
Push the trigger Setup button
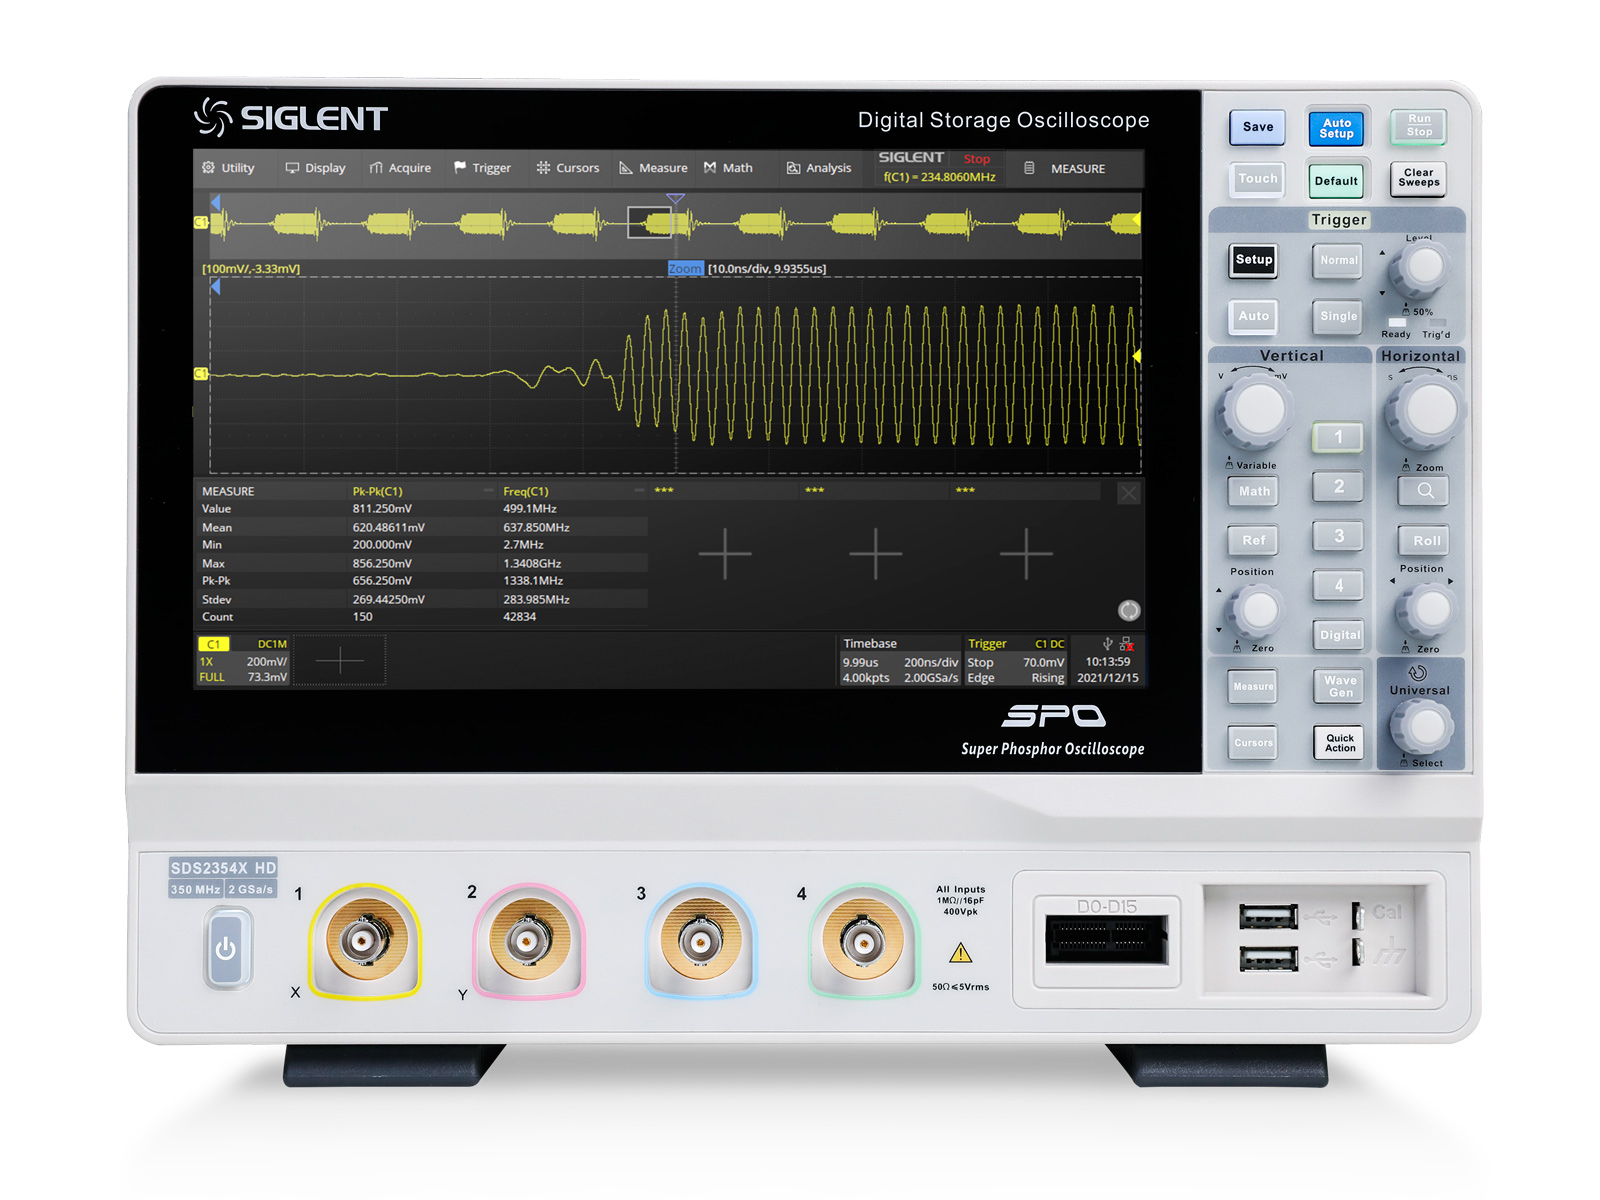[1253, 260]
